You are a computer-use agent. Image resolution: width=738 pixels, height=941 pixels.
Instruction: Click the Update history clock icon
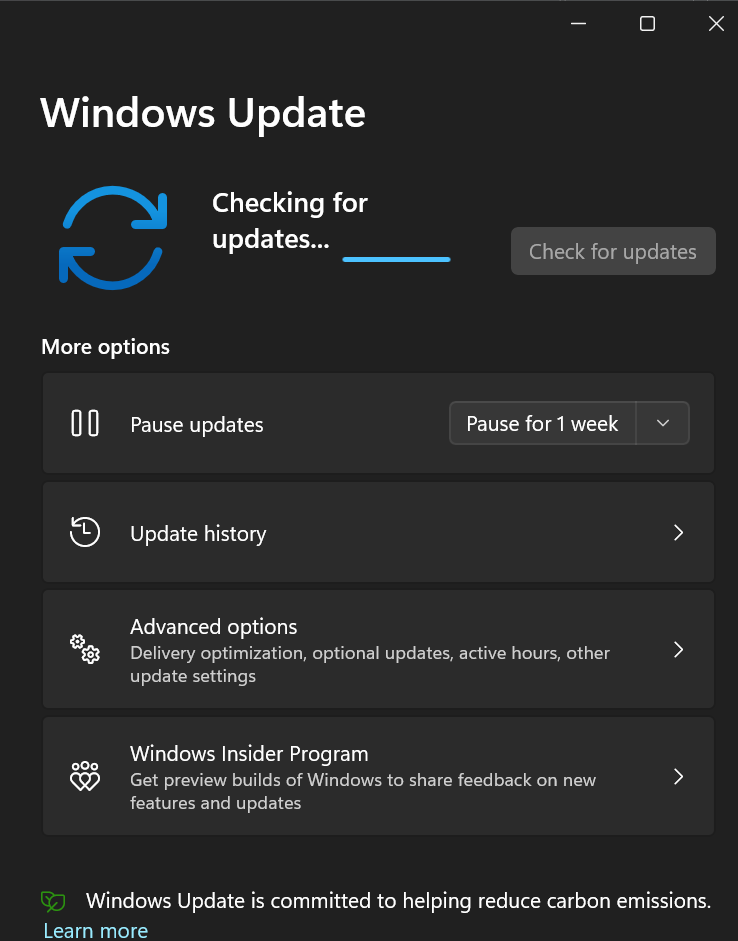click(85, 532)
